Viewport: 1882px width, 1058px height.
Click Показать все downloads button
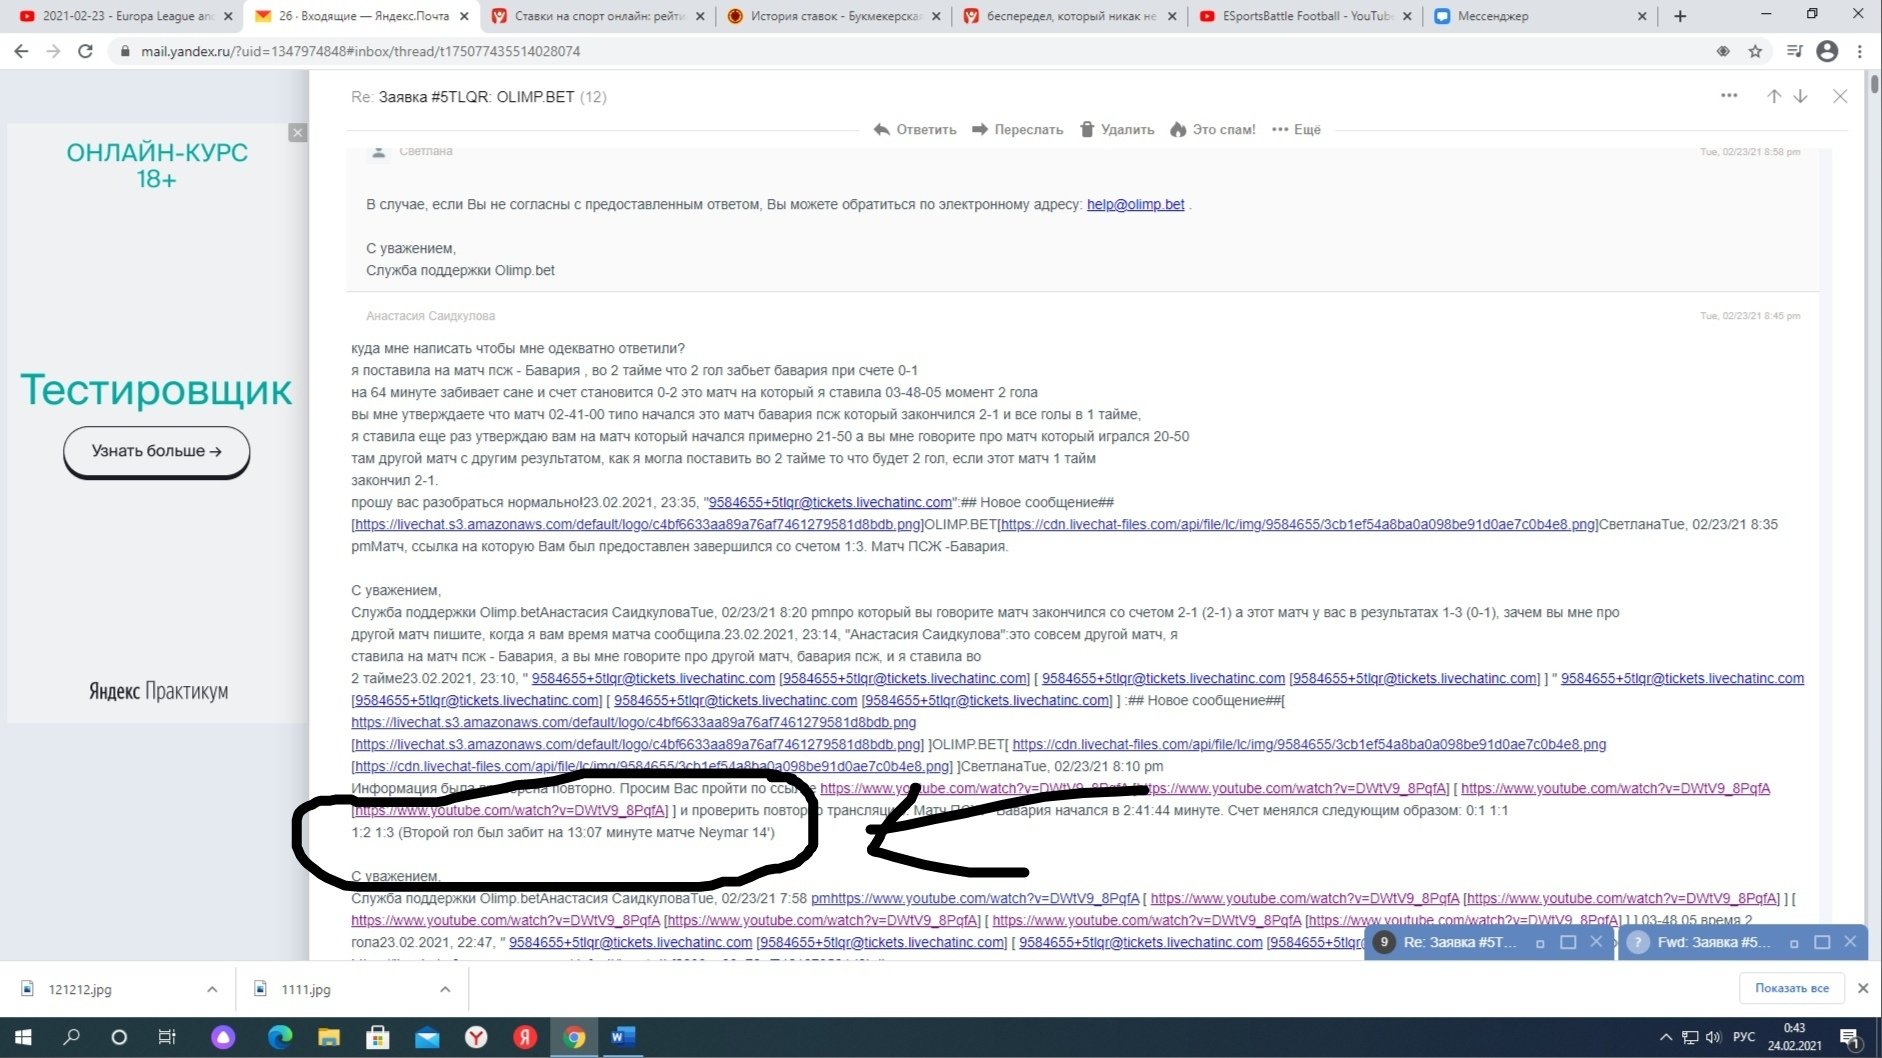pos(1791,988)
